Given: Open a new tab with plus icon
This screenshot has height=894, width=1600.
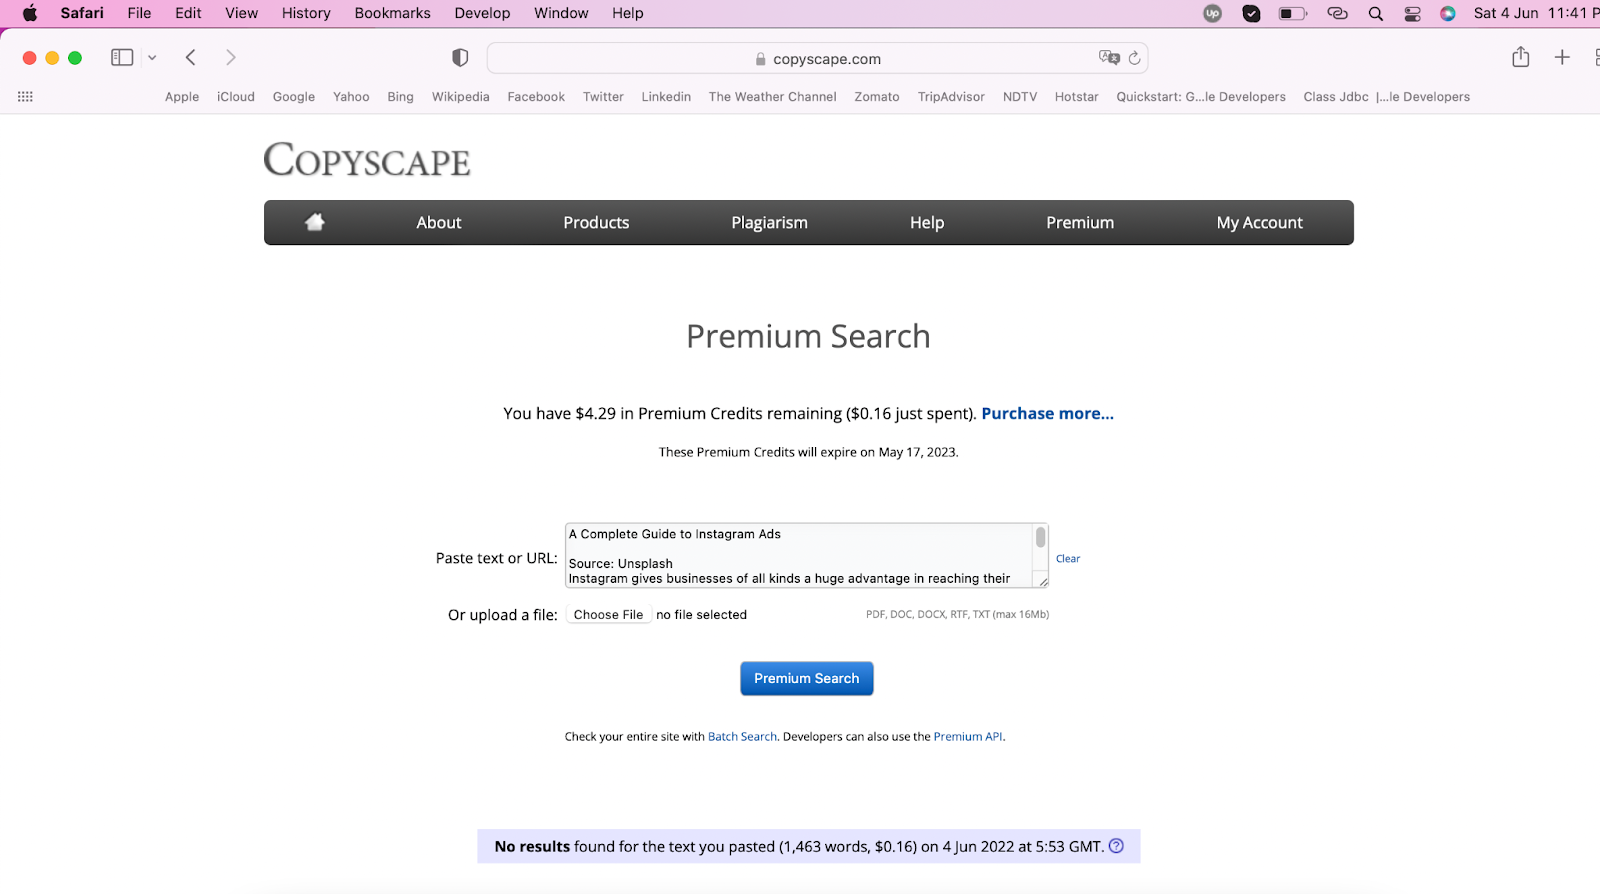Looking at the screenshot, I should 1562,58.
